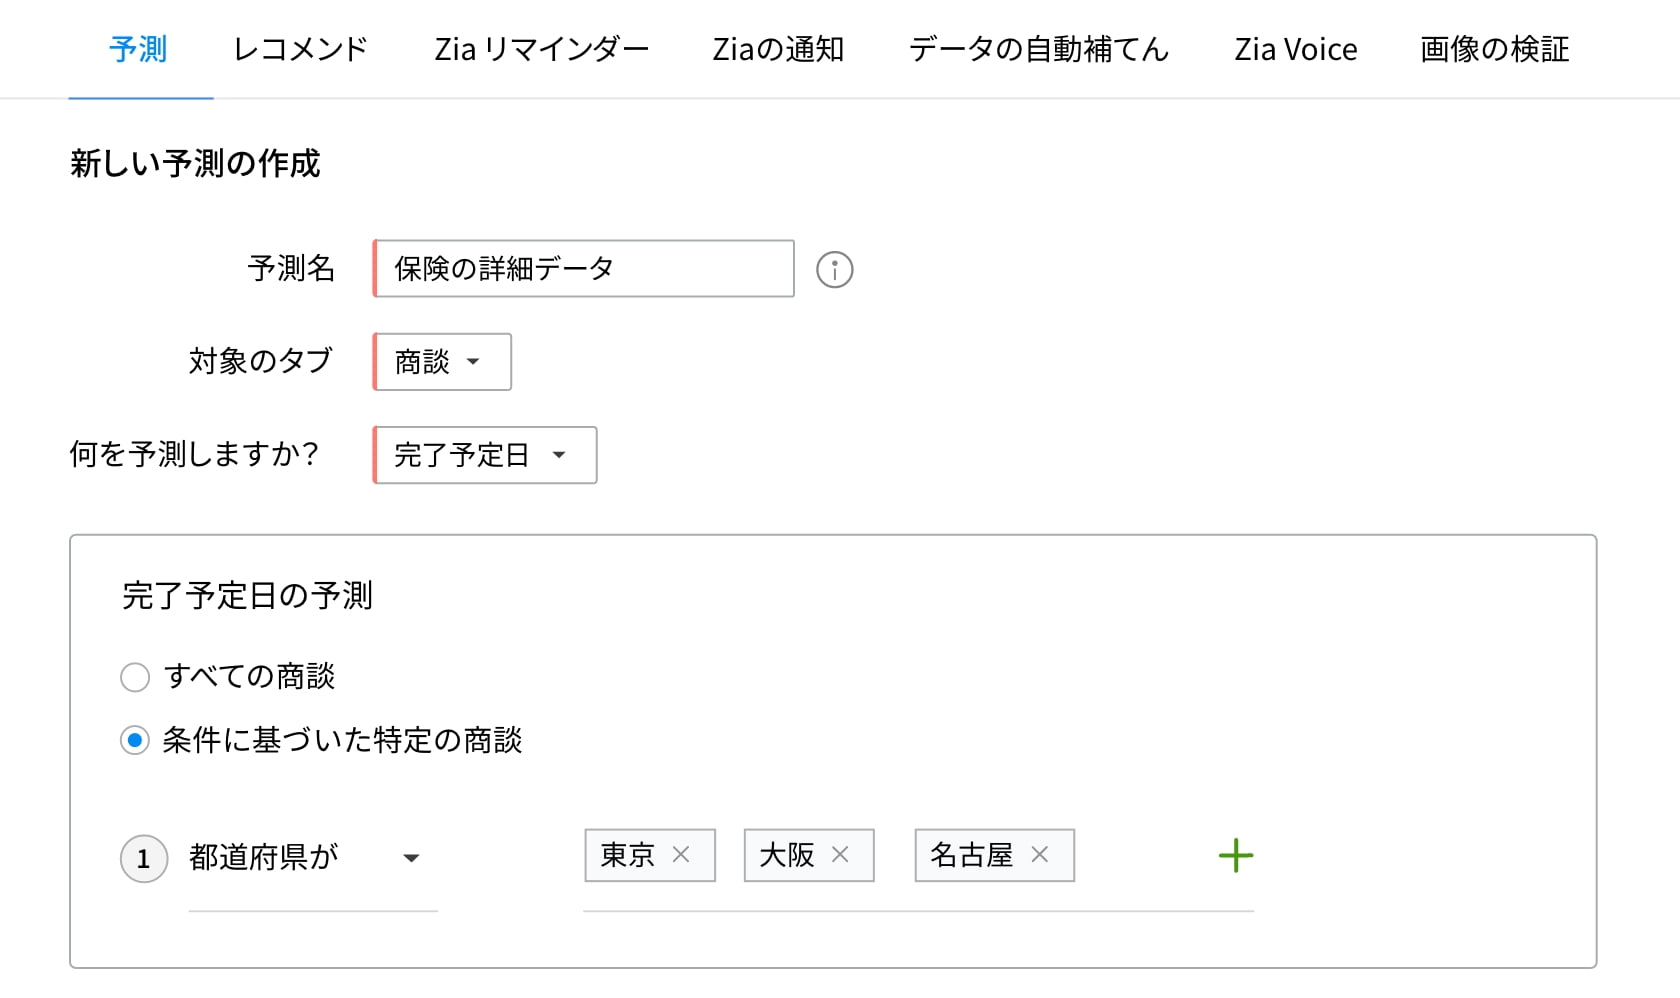1680x998 pixels.
Task: Open the 対象のタブ dropdown showing 商談
Action: [442, 362]
